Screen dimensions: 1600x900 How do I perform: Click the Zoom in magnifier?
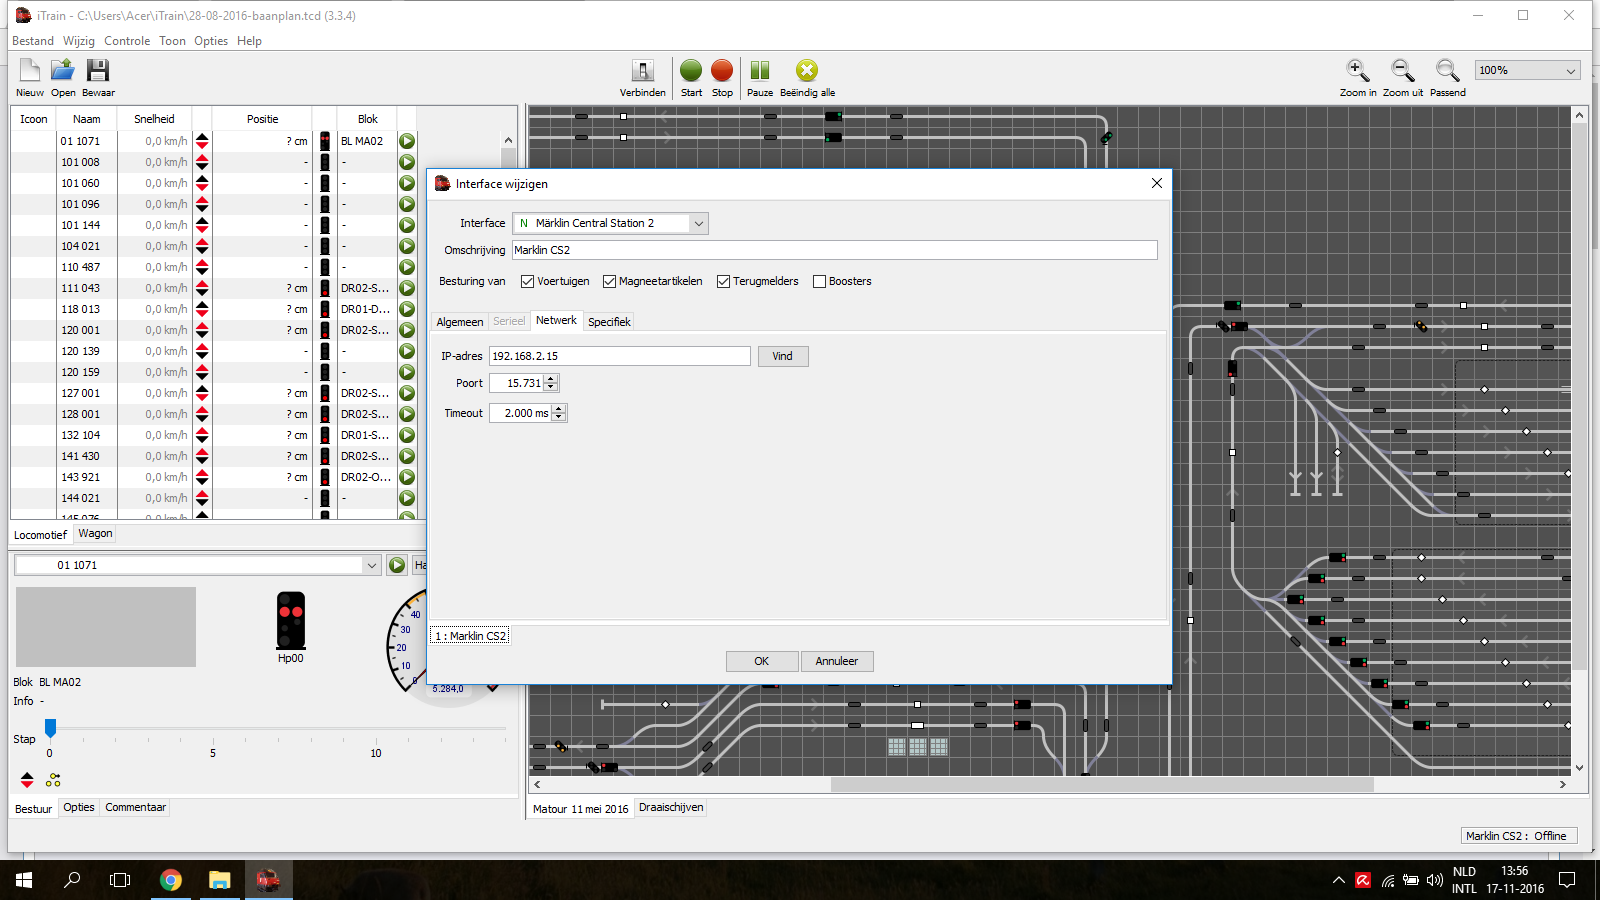pyautogui.click(x=1358, y=70)
